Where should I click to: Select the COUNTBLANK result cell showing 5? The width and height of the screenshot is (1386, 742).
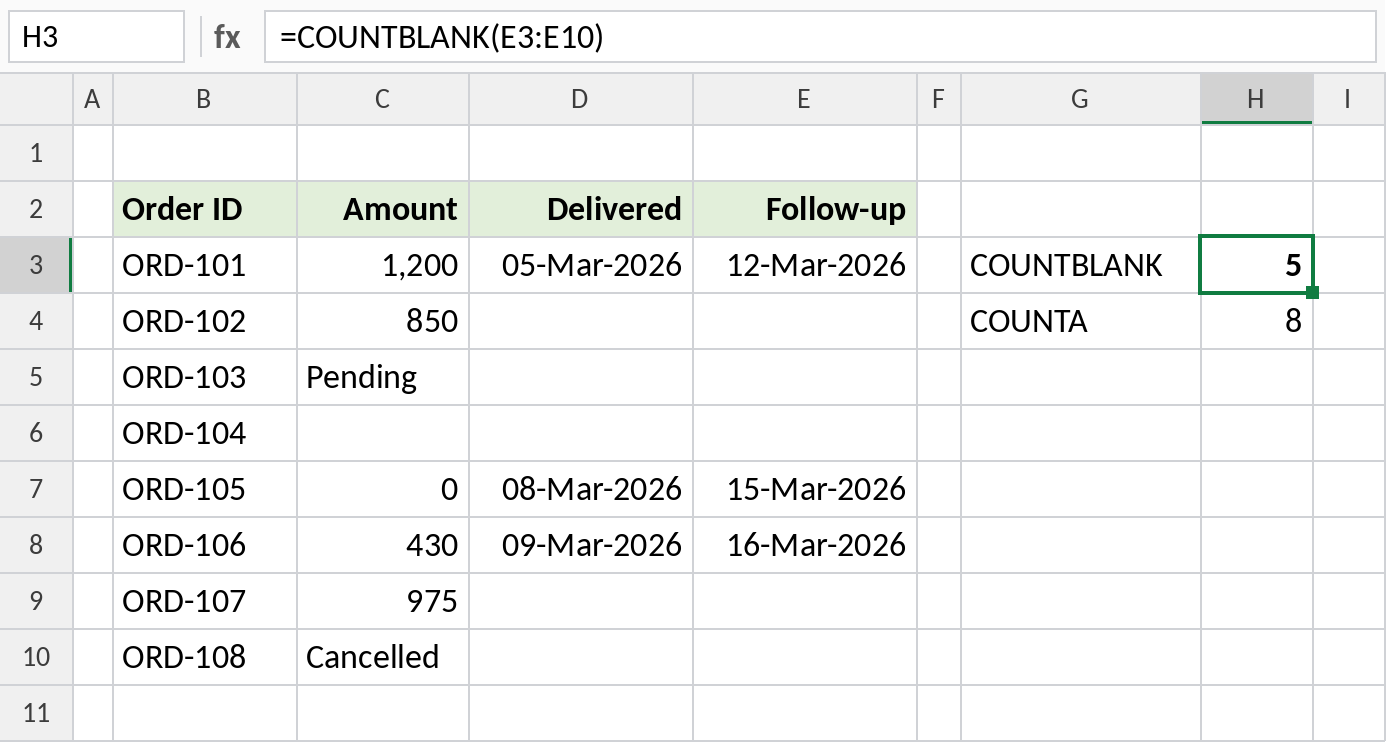coord(1257,265)
